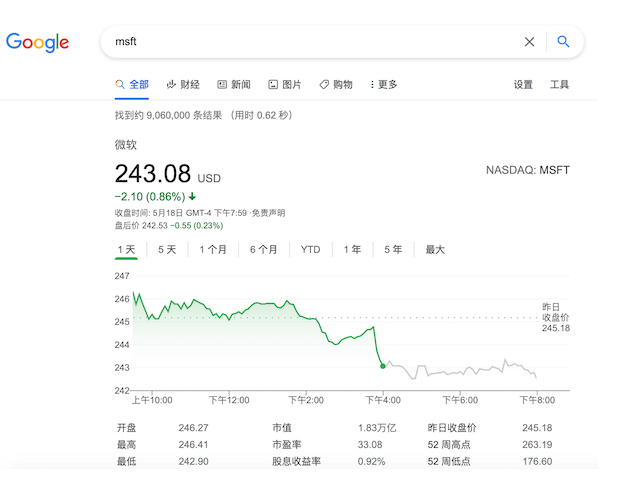Click the 下午4:00 axis label
This screenshot has height=488, width=621.
coord(383,400)
